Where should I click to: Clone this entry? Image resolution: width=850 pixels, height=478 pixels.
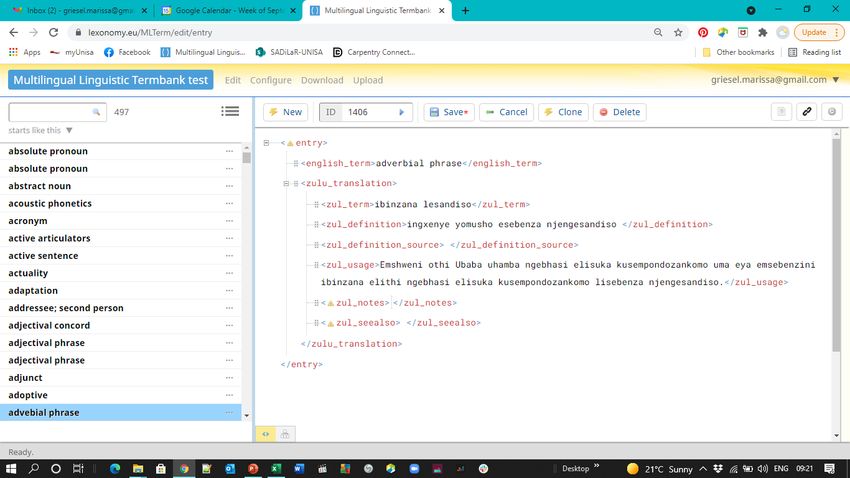click(563, 112)
